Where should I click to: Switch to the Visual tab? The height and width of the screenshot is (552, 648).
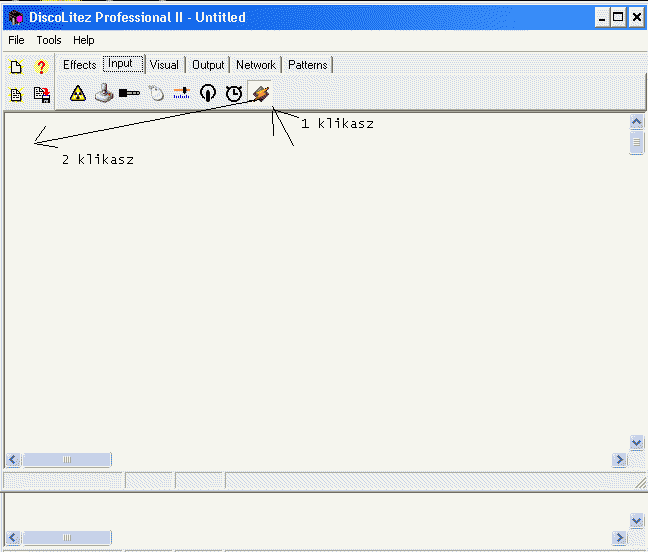tap(164, 65)
